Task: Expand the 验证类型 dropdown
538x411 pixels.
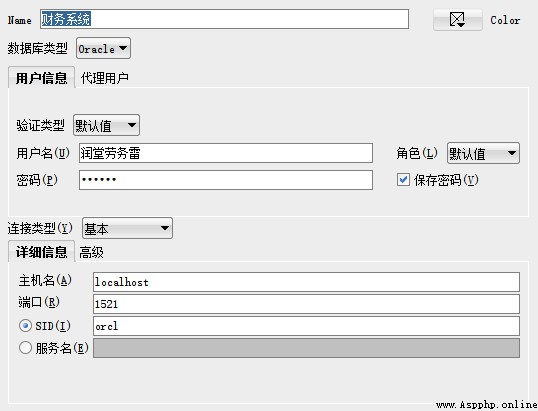Action: (x=106, y=125)
